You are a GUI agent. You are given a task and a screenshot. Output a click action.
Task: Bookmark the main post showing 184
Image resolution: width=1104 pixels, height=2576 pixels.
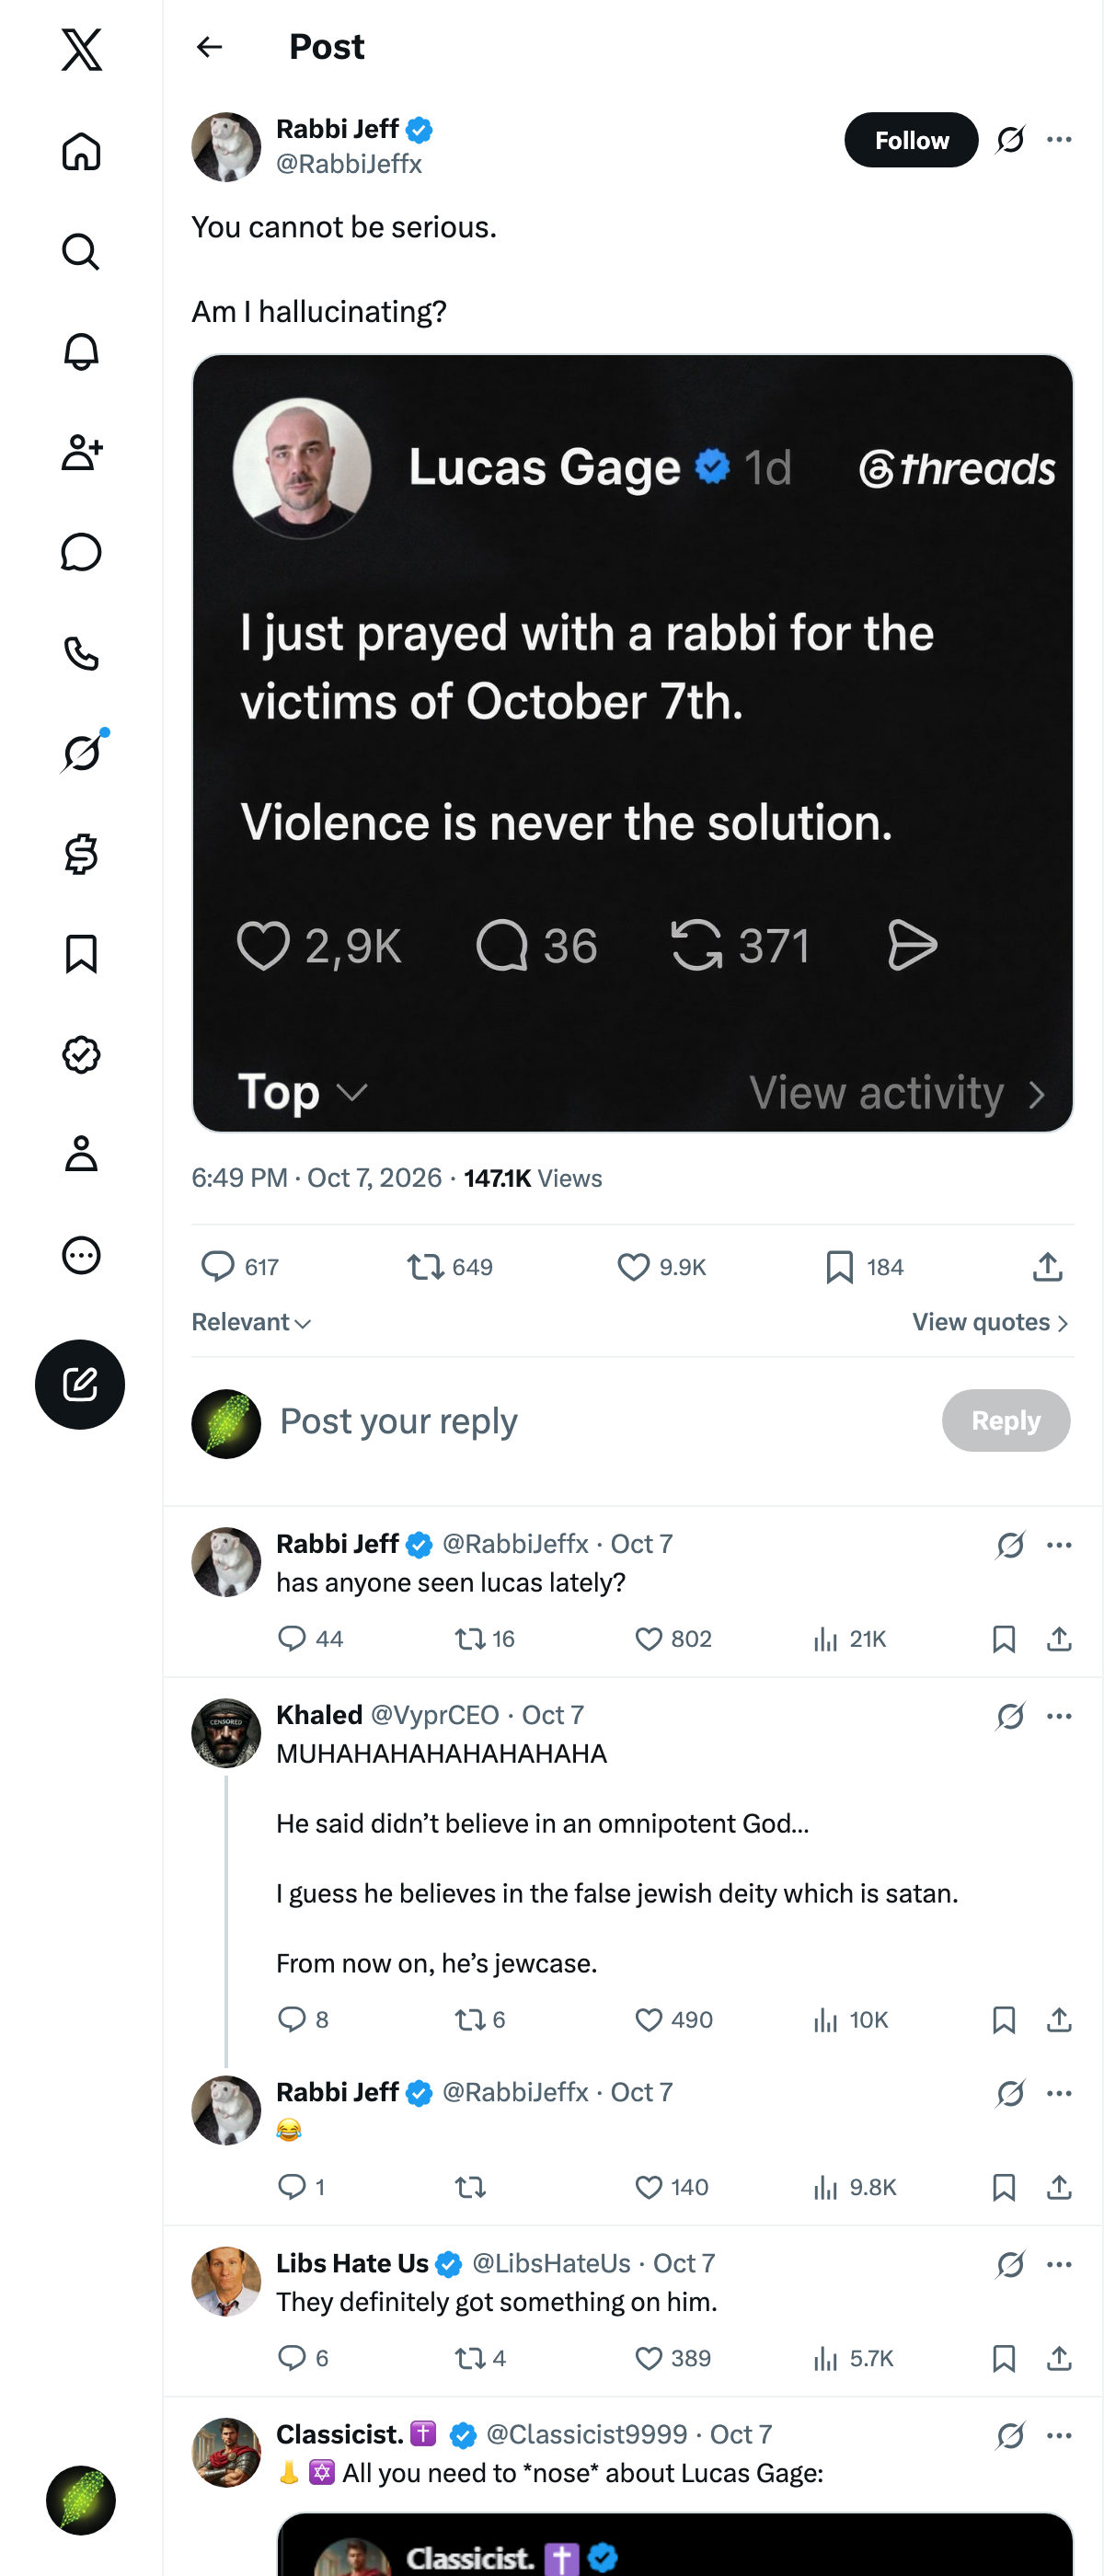pos(865,1267)
